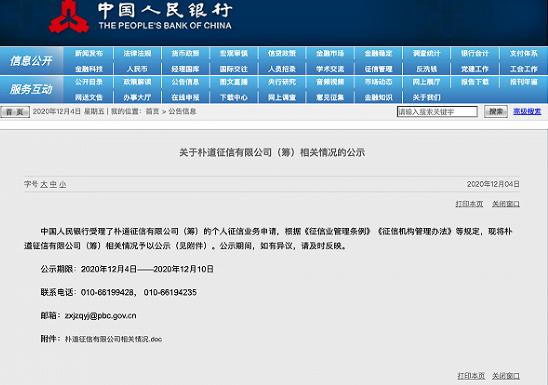Choose 金融知识 from the navigation

click(x=378, y=97)
